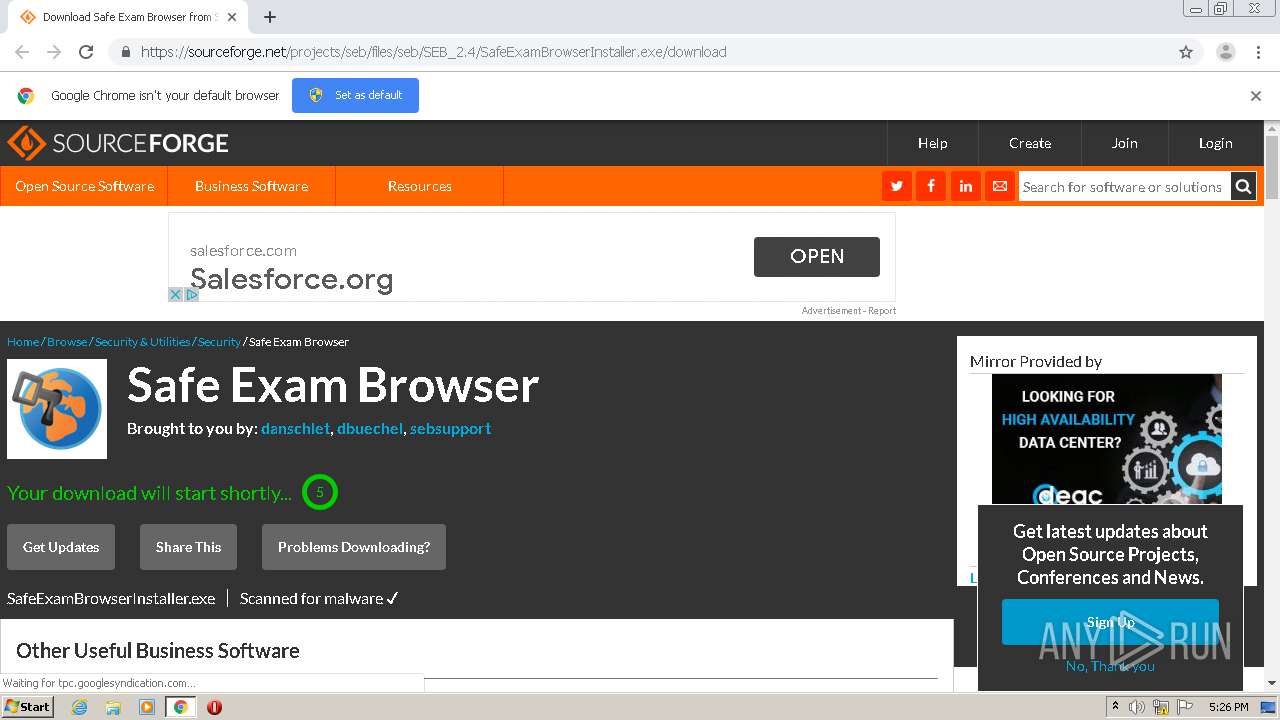The image size is (1280, 720).
Task: Expand Business Software menu
Action: pyautogui.click(x=251, y=186)
